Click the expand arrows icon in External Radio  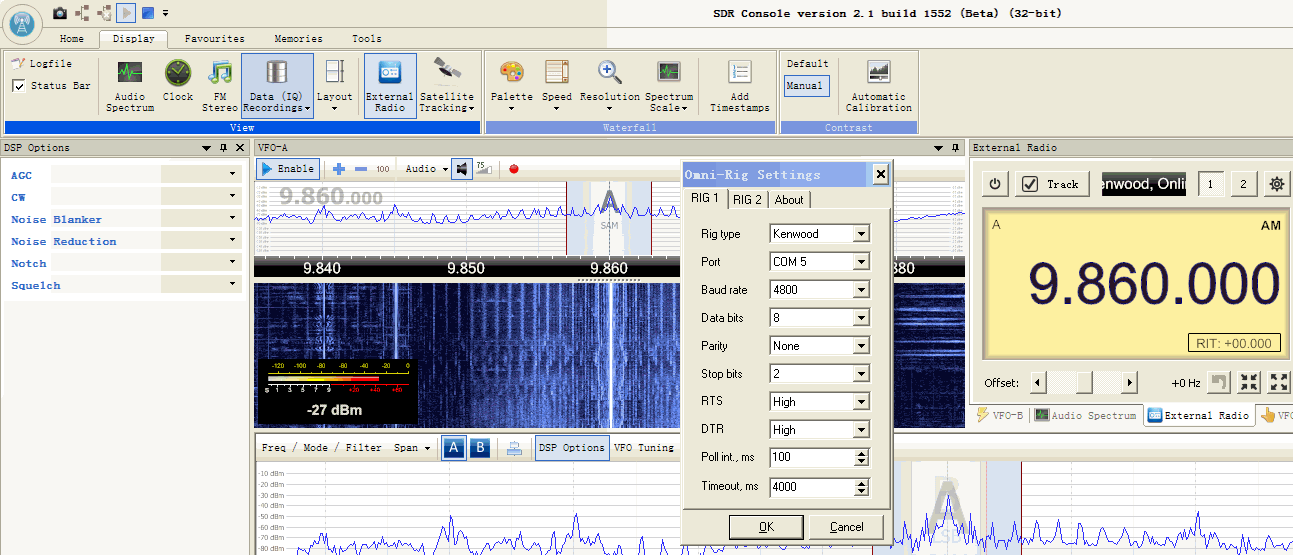click(x=1279, y=382)
